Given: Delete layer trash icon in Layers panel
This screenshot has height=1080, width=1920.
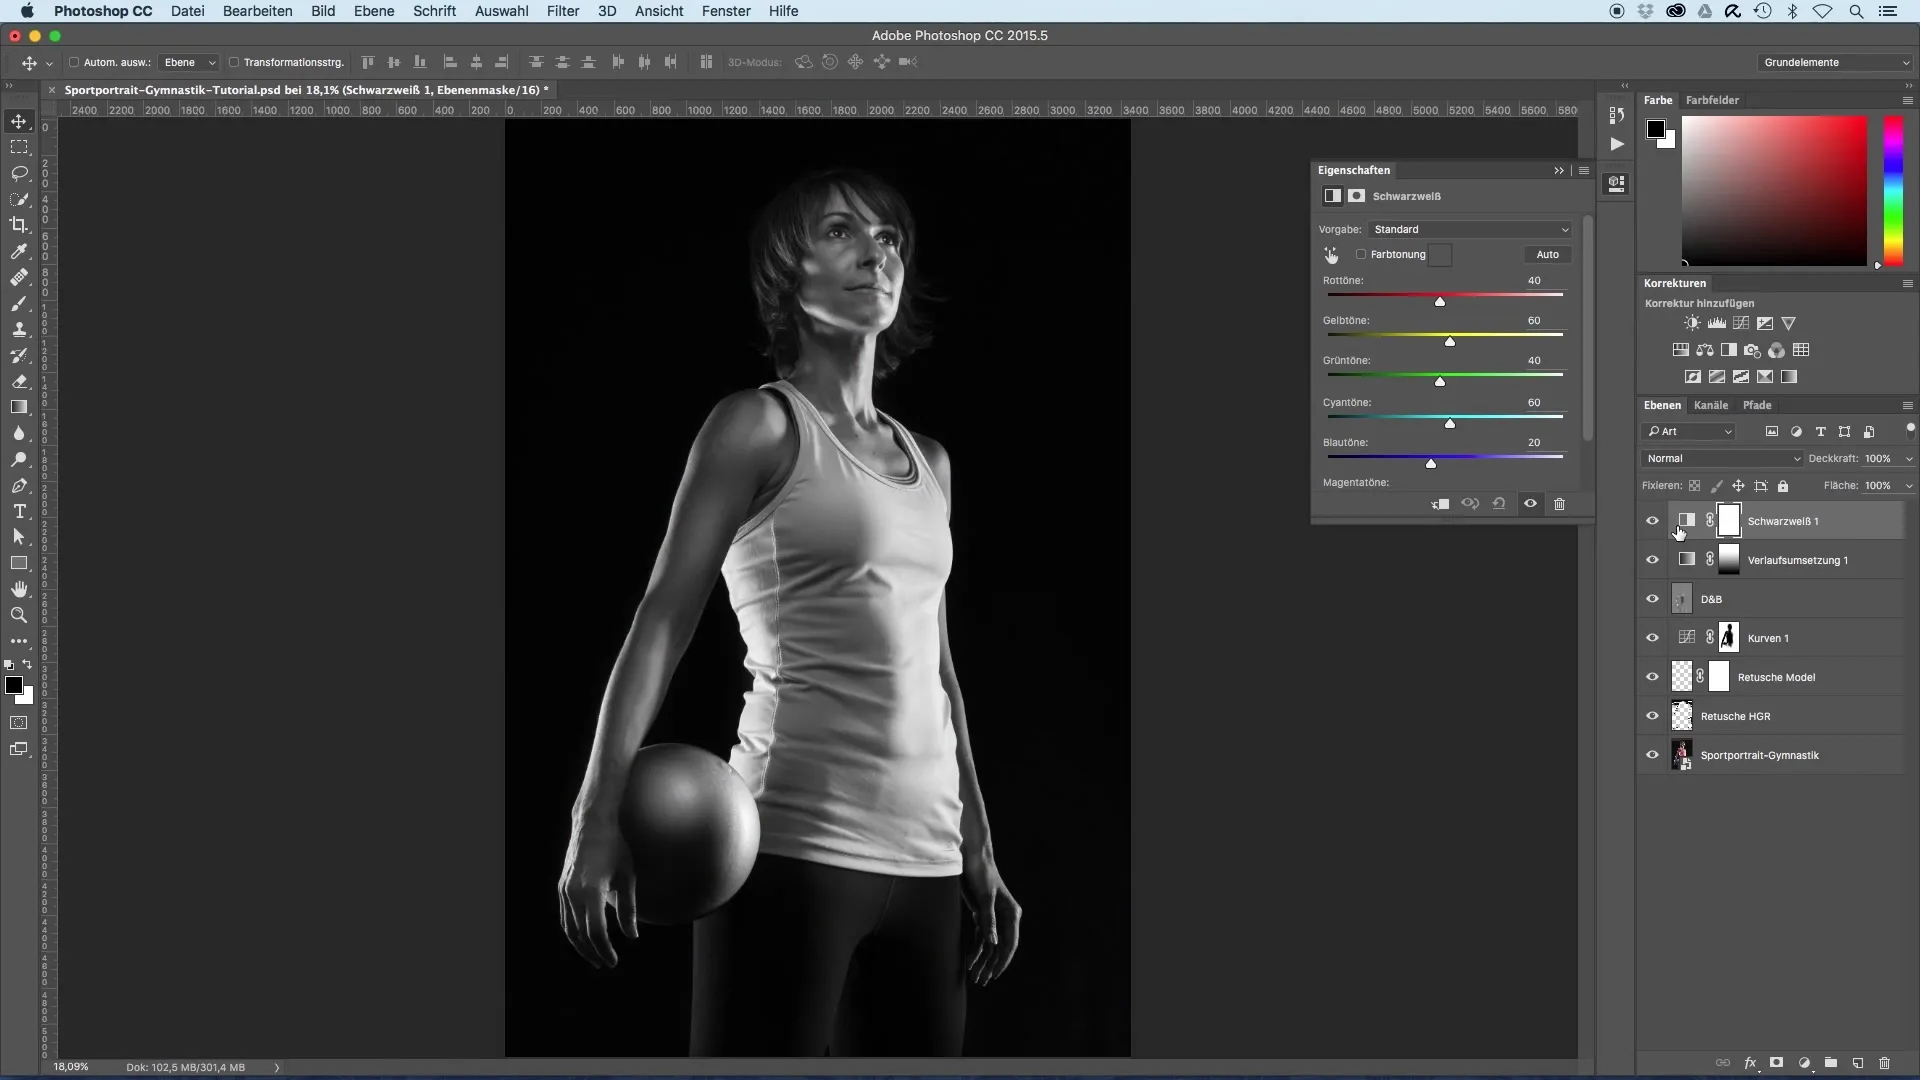Looking at the screenshot, I should click(x=1885, y=1063).
